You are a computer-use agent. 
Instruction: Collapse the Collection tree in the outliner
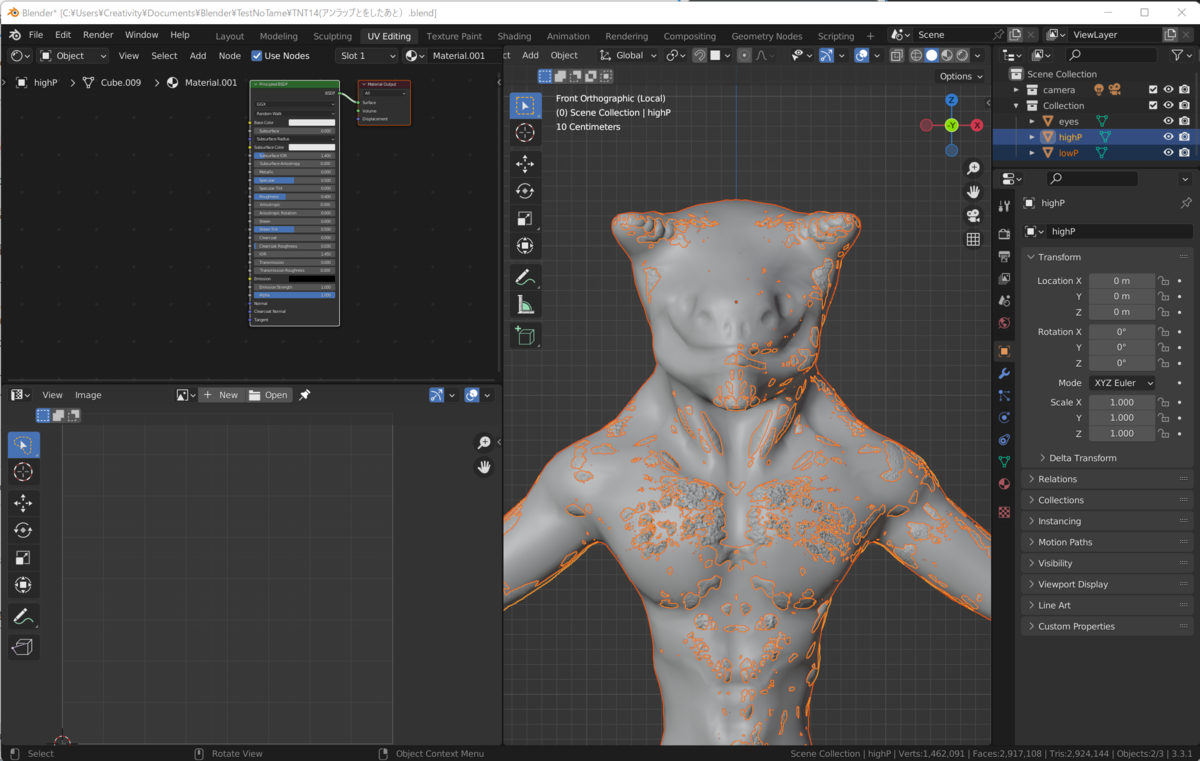pyautogui.click(x=1017, y=105)
